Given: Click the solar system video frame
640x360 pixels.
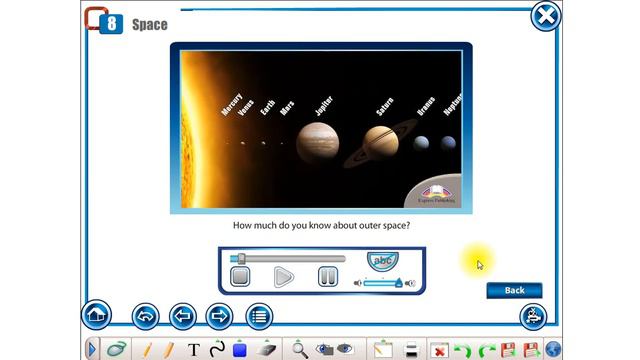Looking at the screenshot, I should 321,129.
